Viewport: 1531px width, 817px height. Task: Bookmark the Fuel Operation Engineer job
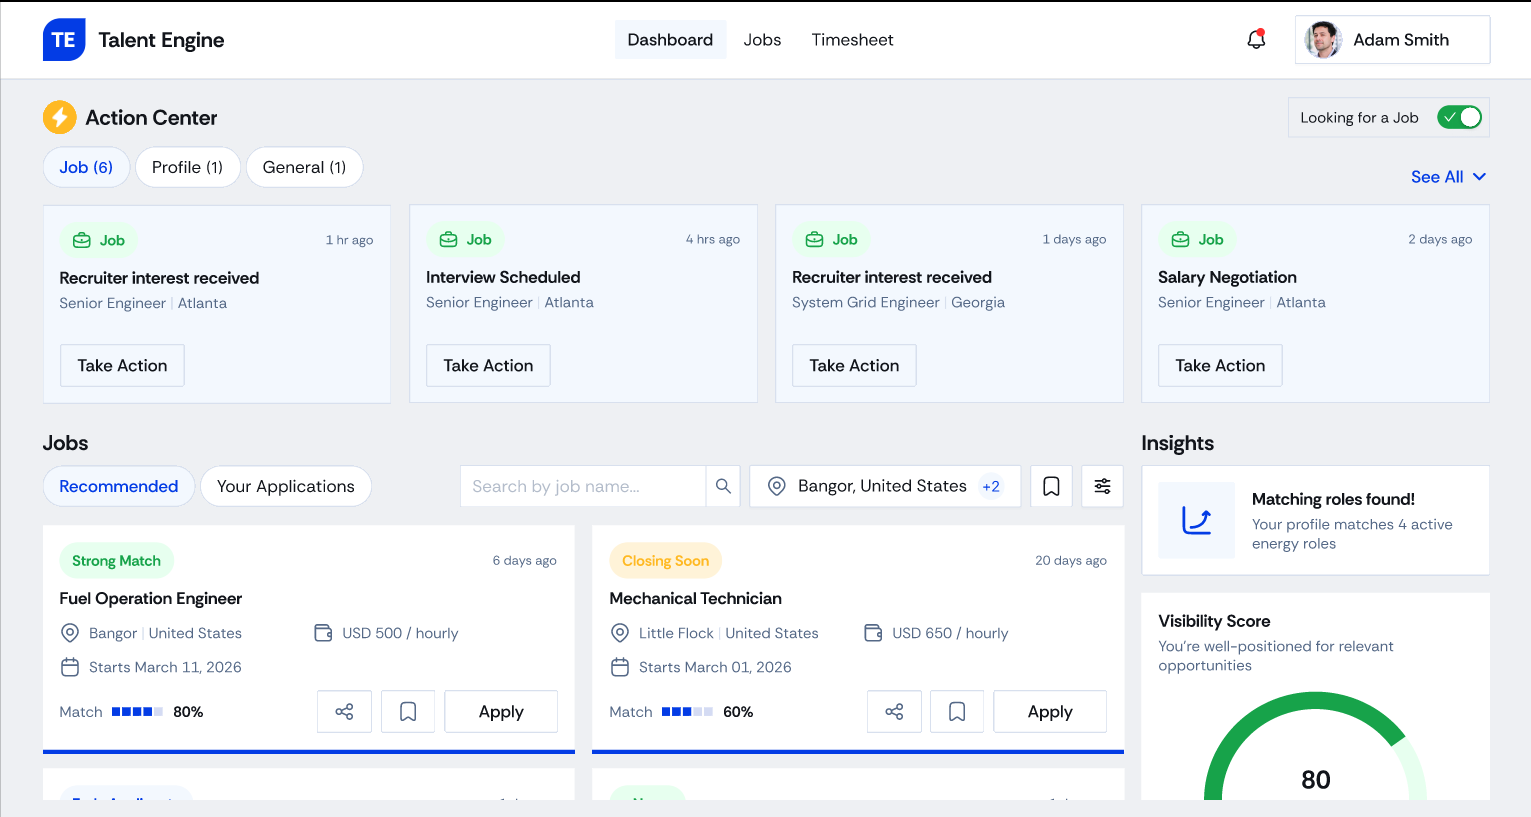408,712
